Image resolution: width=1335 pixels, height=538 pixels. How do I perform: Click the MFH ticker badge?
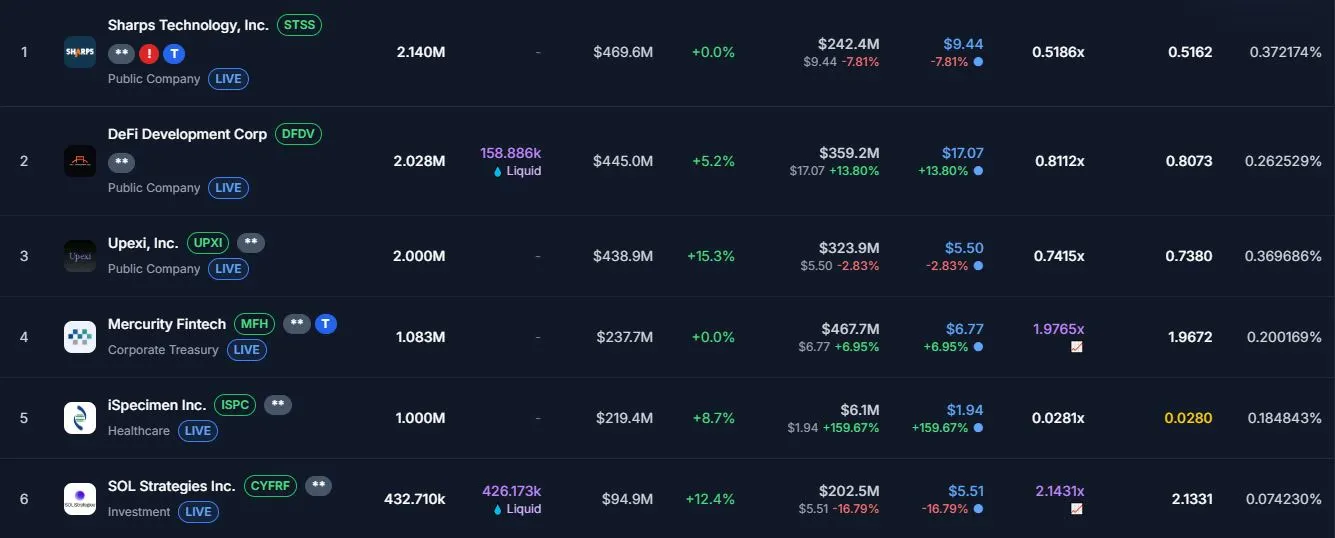[x=254, y=324]
